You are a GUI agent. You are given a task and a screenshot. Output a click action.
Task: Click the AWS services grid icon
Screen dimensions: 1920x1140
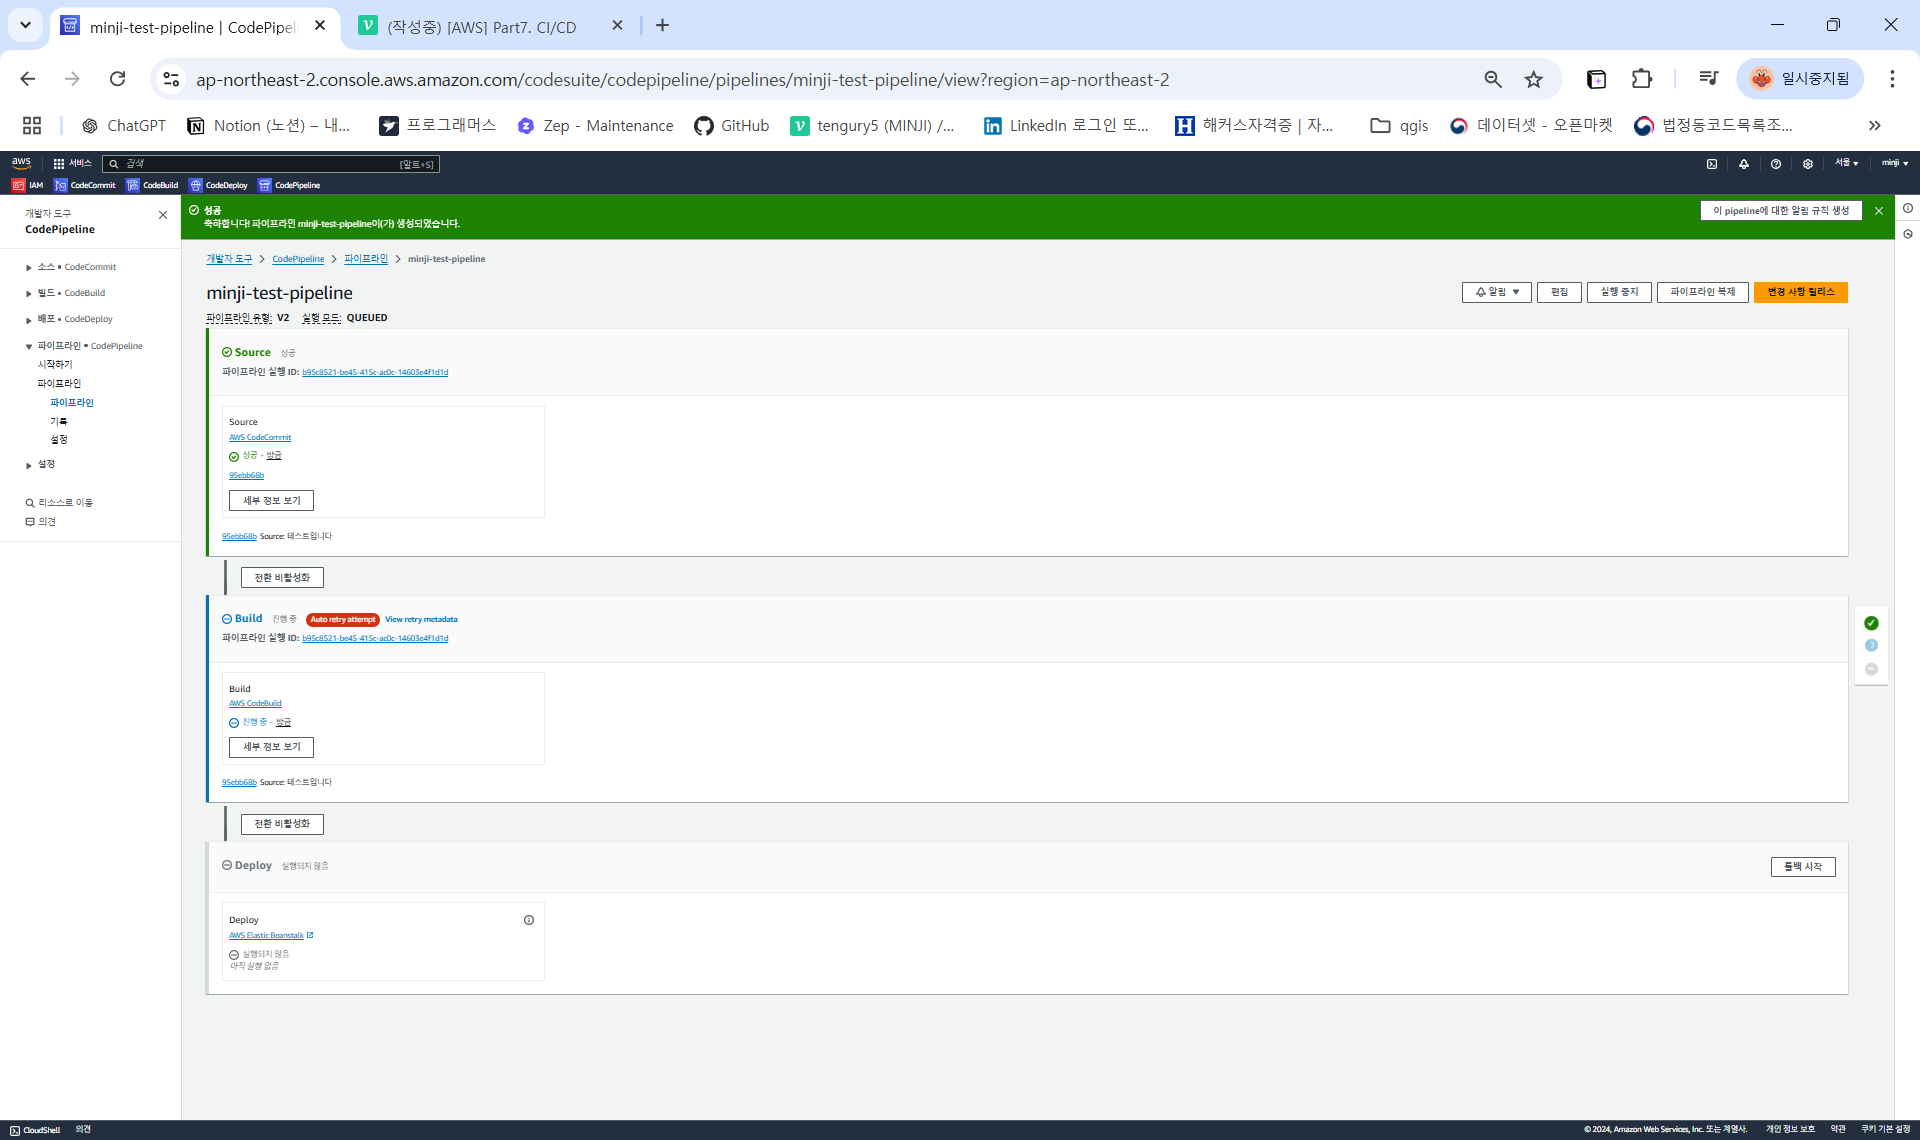coord(59,164)
